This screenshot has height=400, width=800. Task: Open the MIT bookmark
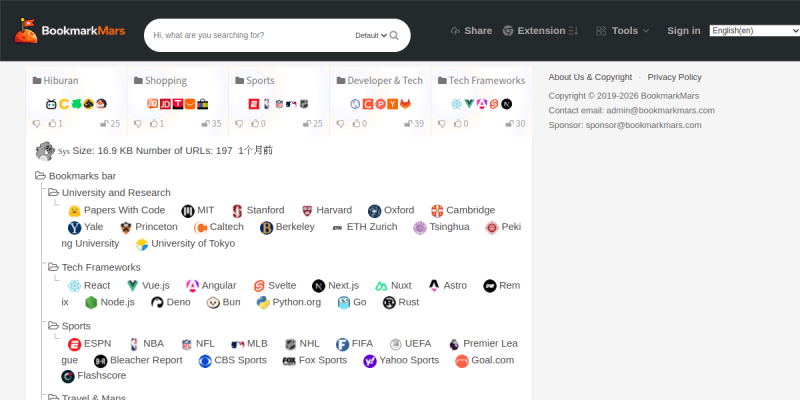(198, 210)
